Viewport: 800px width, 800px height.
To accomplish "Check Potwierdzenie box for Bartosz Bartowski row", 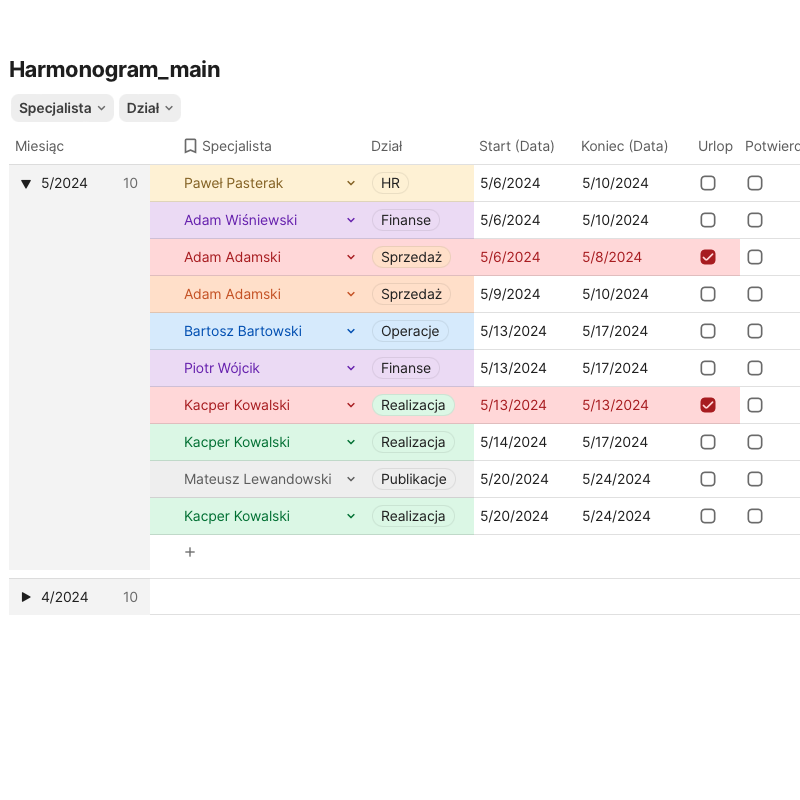I will (x=755, y=332).
